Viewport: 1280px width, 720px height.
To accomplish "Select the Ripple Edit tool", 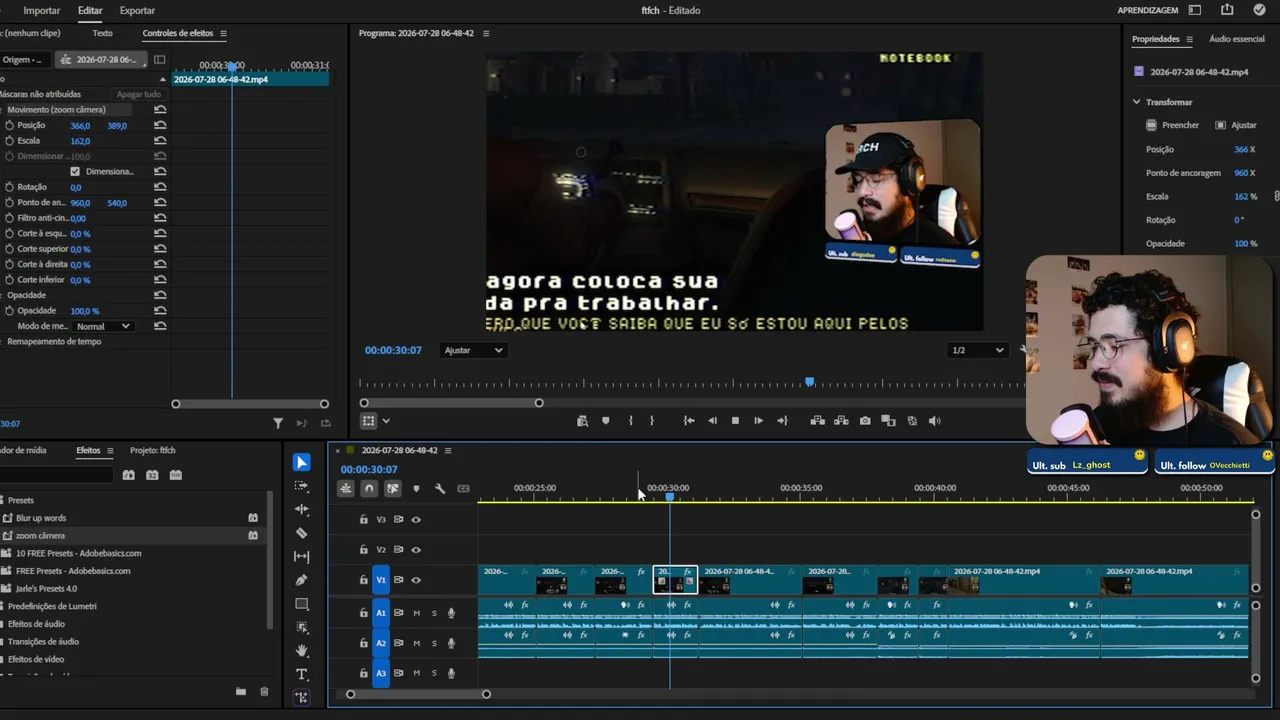I will (x=301, y=510).
